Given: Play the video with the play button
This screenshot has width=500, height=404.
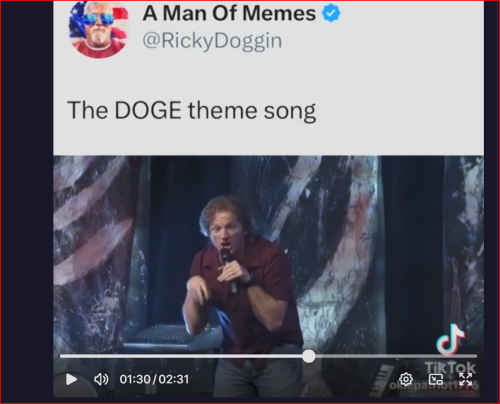Looking at the screenshot, I should 71,379.
